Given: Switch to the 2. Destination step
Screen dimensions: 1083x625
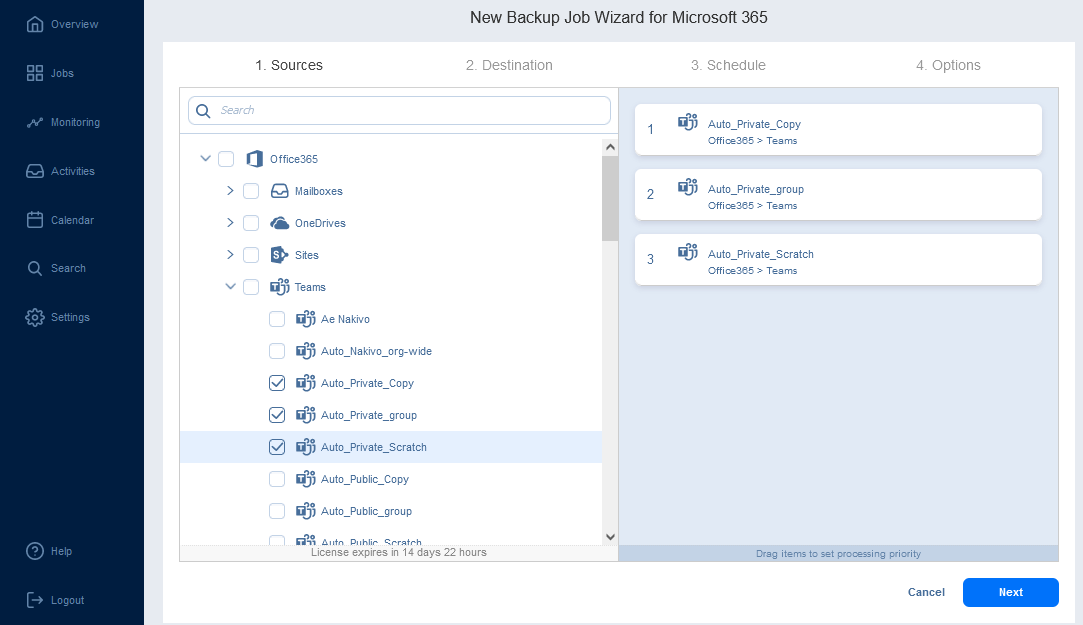Looking at the screenshot, I should [509, 65].
